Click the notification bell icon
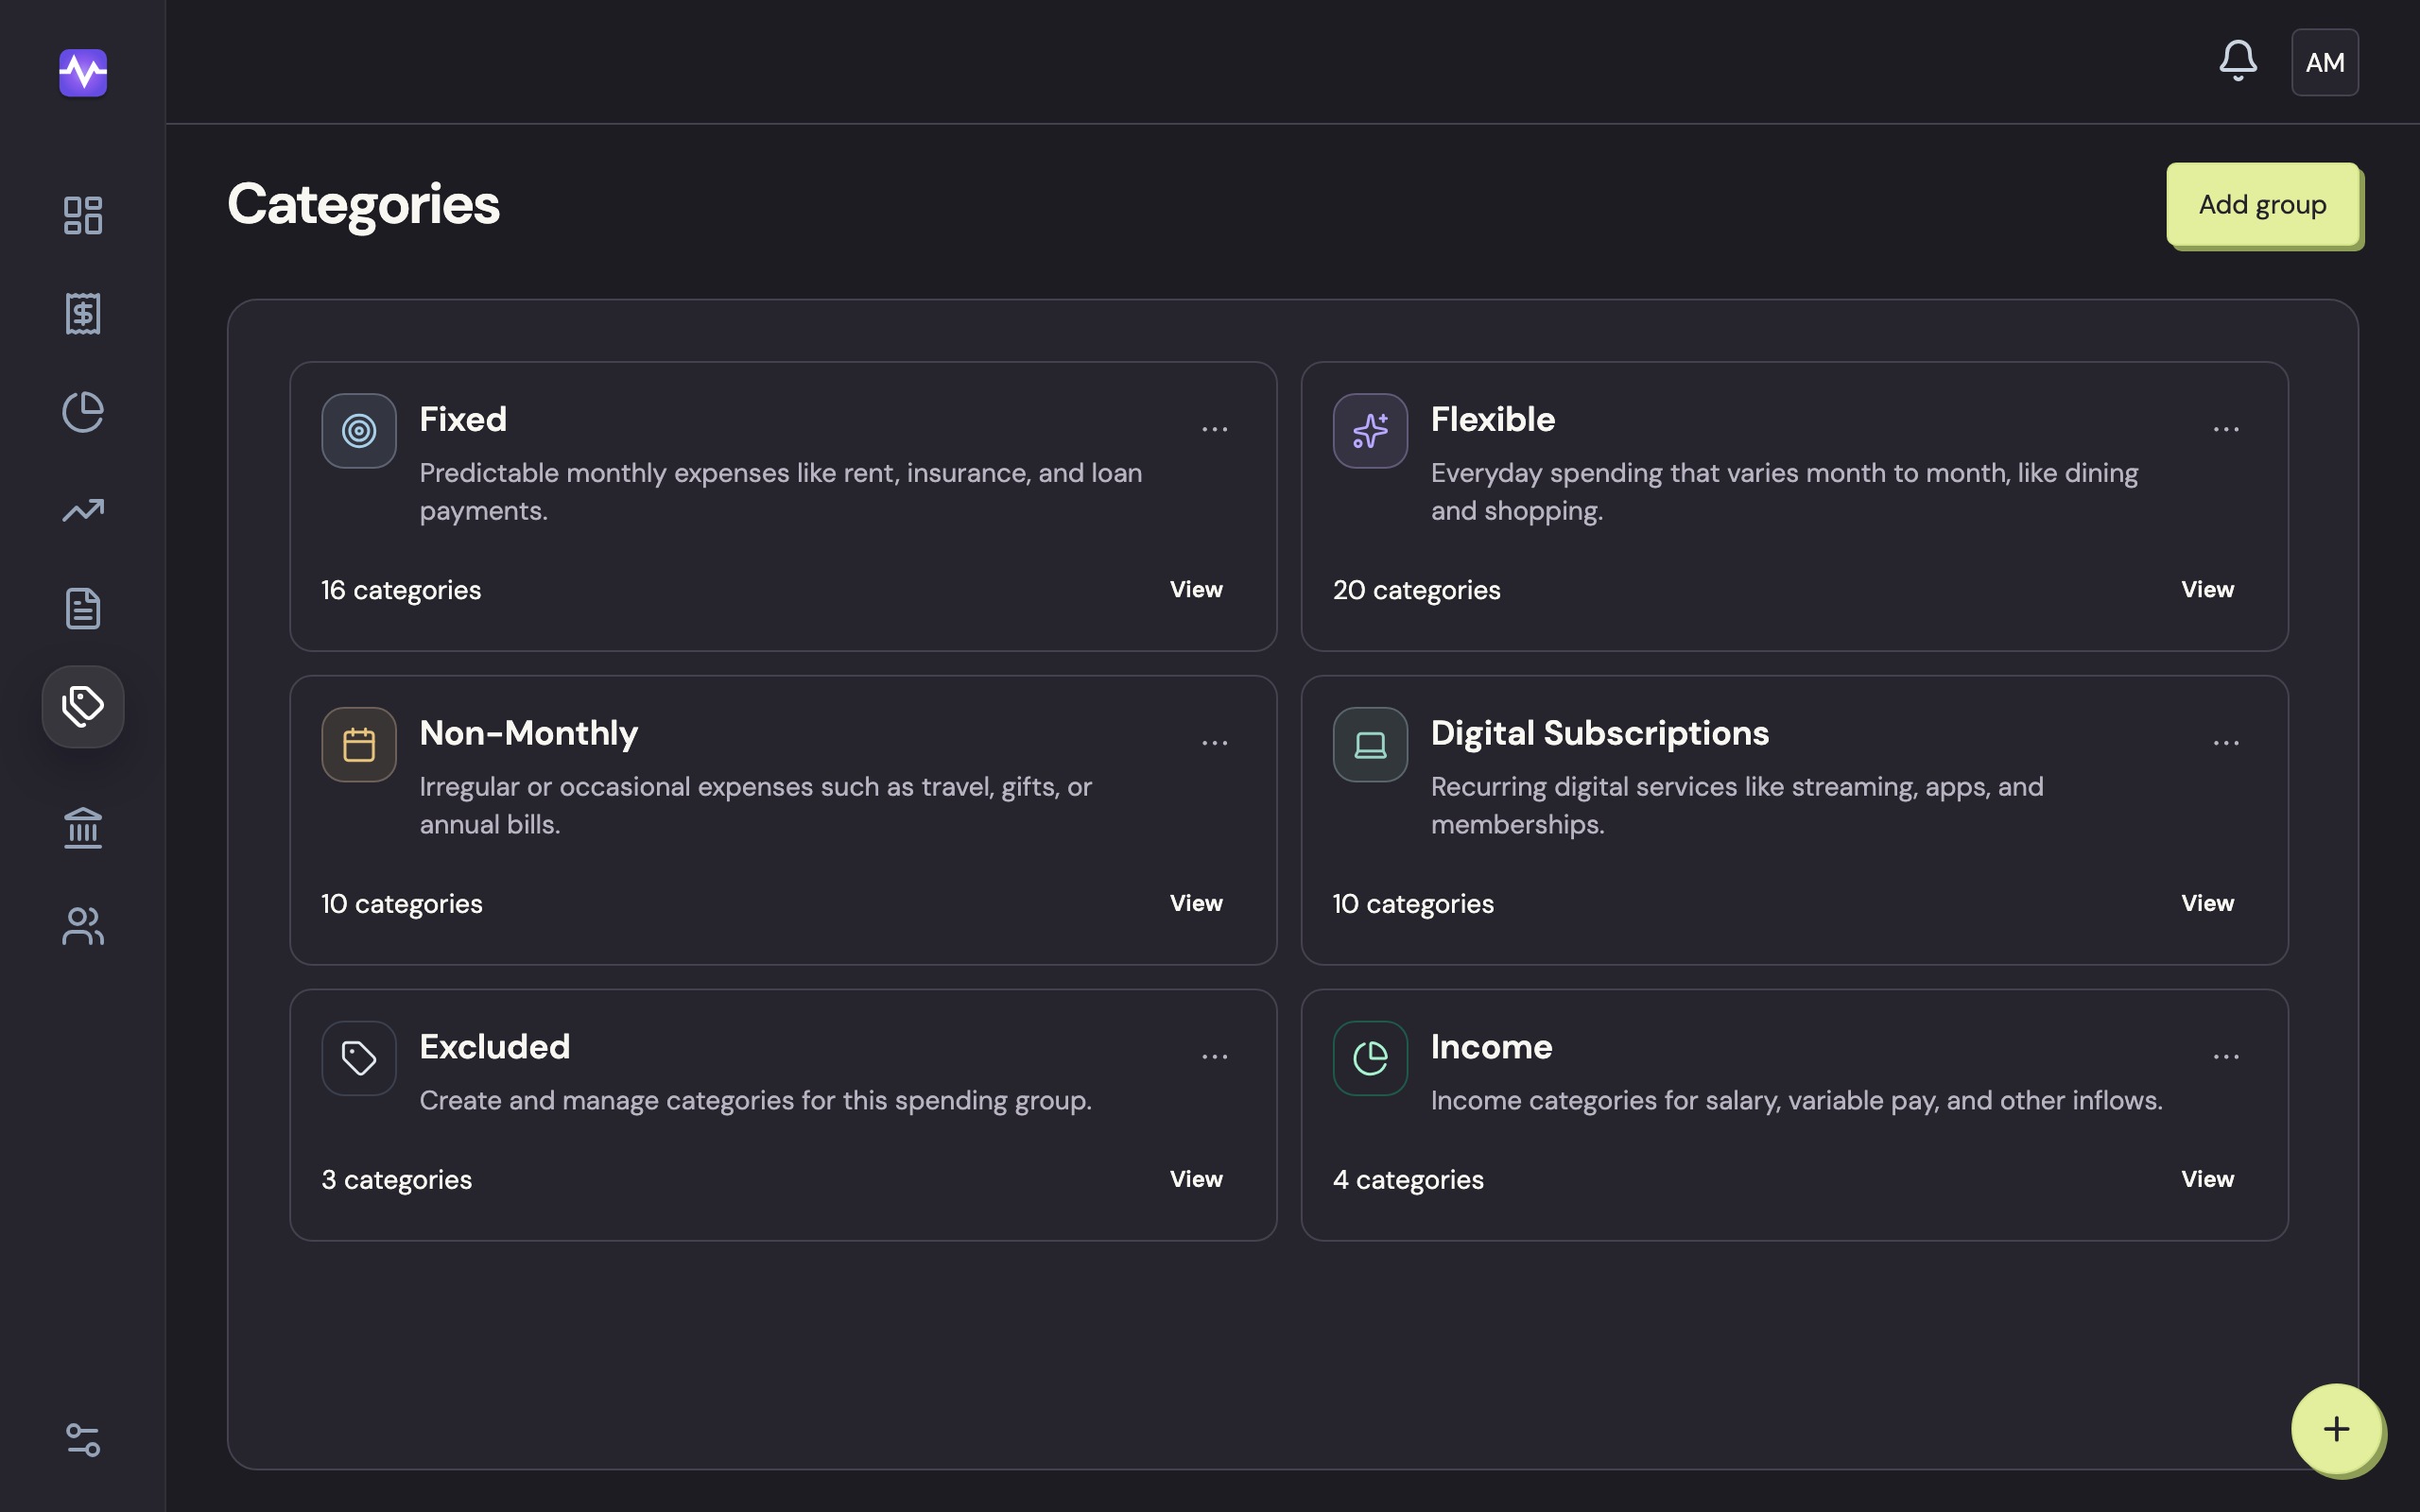Image resolution: width=2420 pixels, height=1512 pixels. coord(2238,62)
